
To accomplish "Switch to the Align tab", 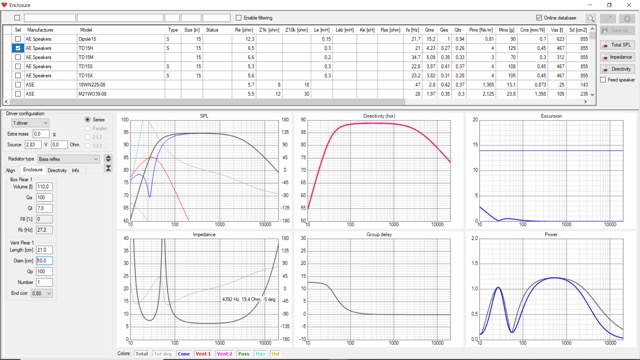I will pyautogui.click(x=10, y=170).
